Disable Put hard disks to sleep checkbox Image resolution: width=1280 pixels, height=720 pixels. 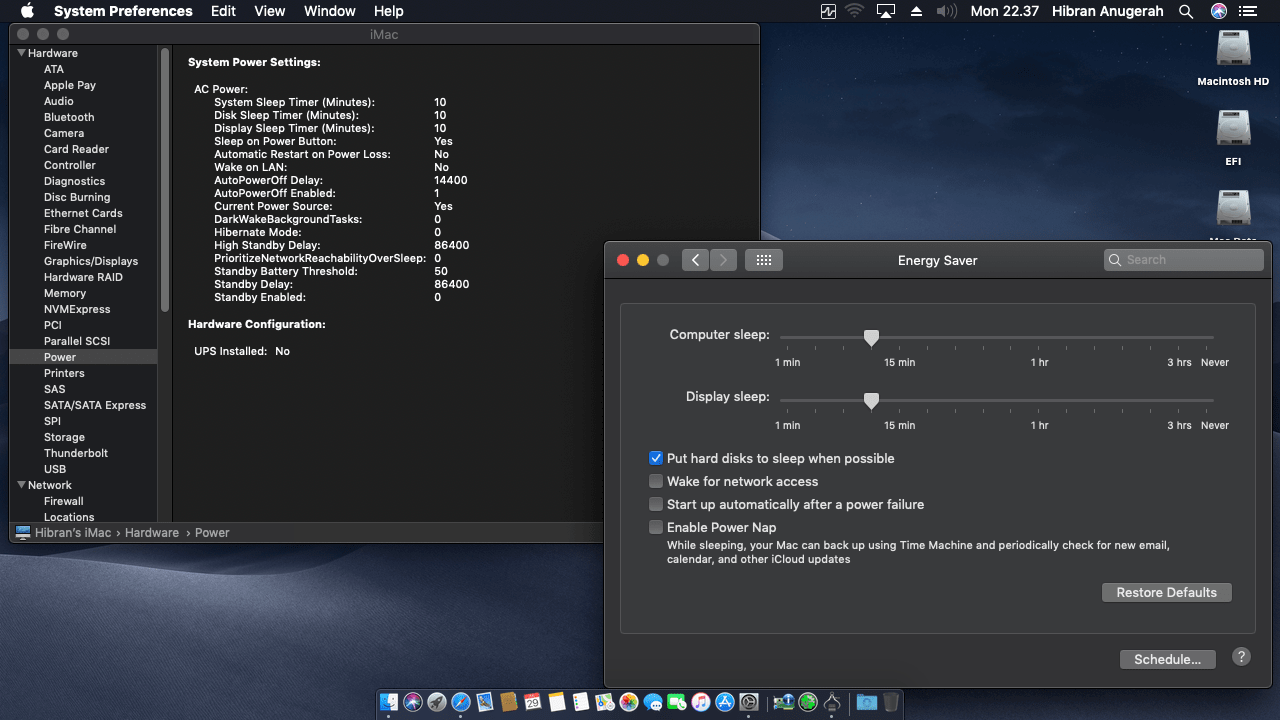[x=656, y=458]
